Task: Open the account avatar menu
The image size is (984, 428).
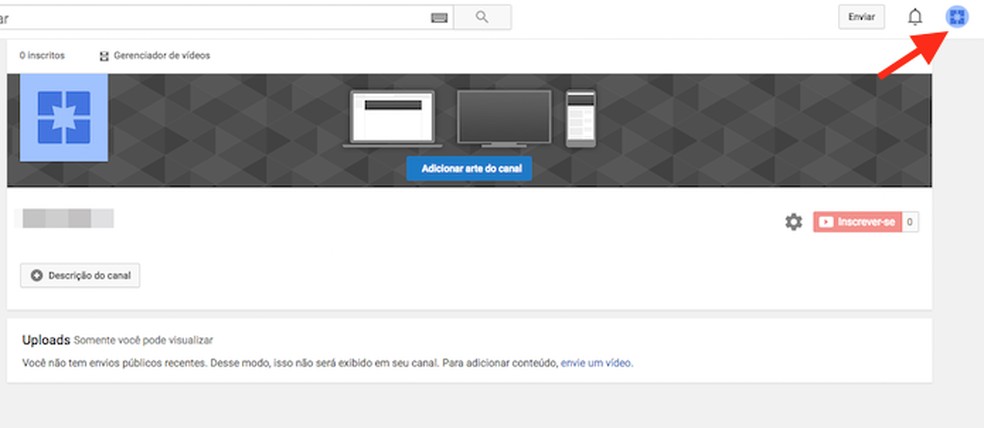Action: (x=957, y=17)
